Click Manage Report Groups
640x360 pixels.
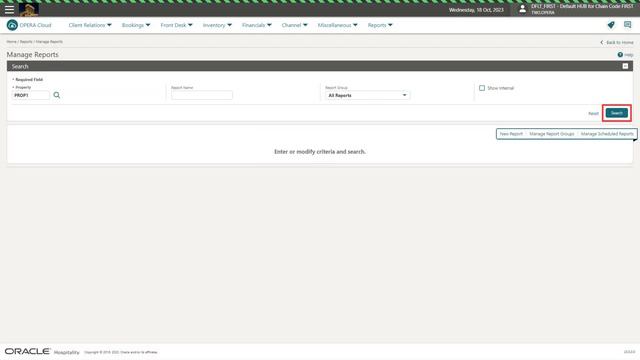click(x=552, y=134)
